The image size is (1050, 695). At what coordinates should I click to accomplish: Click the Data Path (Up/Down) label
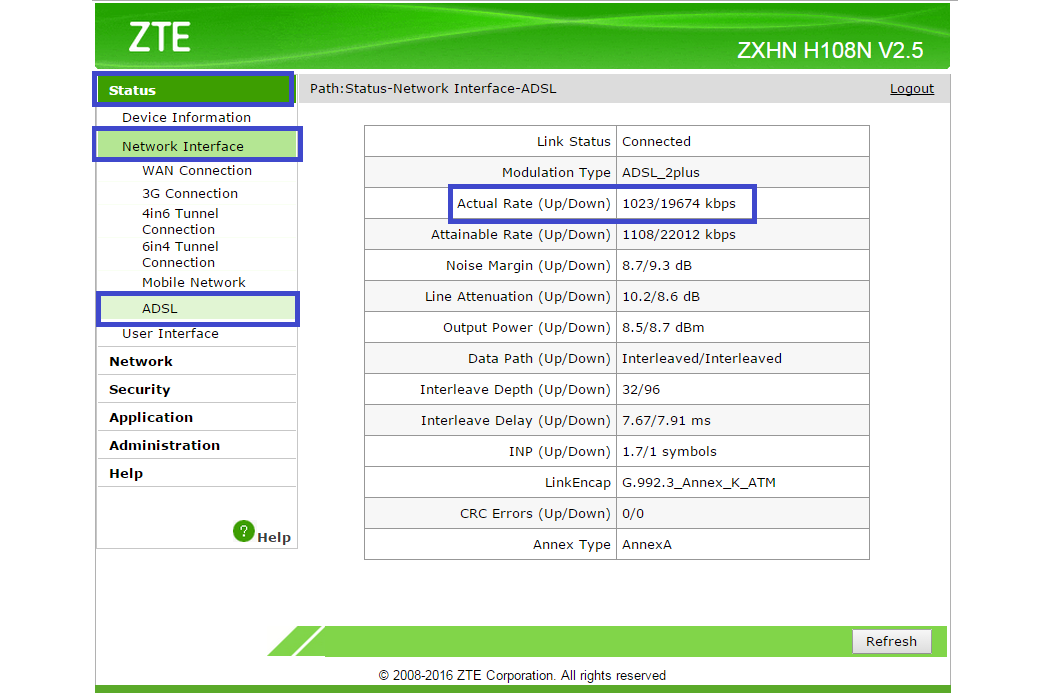point(540,359)
